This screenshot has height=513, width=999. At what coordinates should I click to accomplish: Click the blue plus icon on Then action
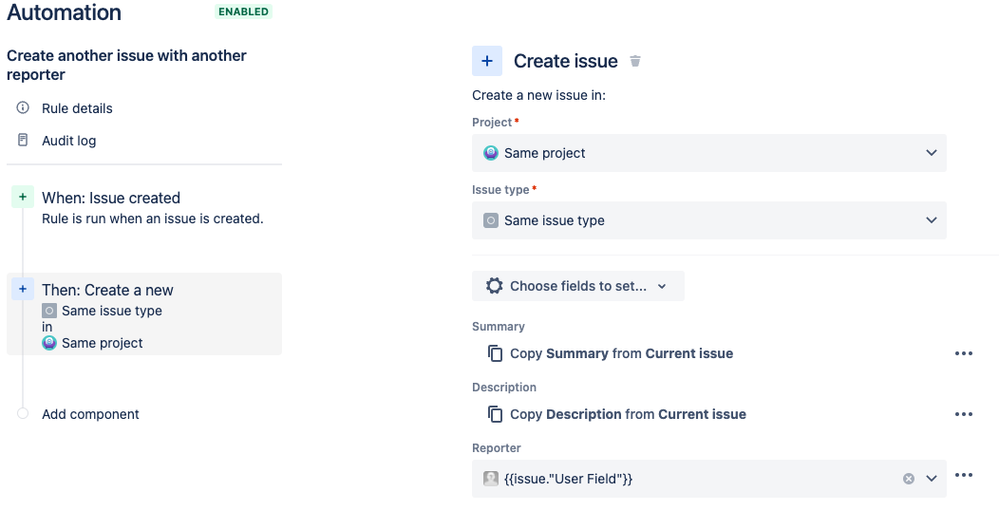[x=23, y=290]
